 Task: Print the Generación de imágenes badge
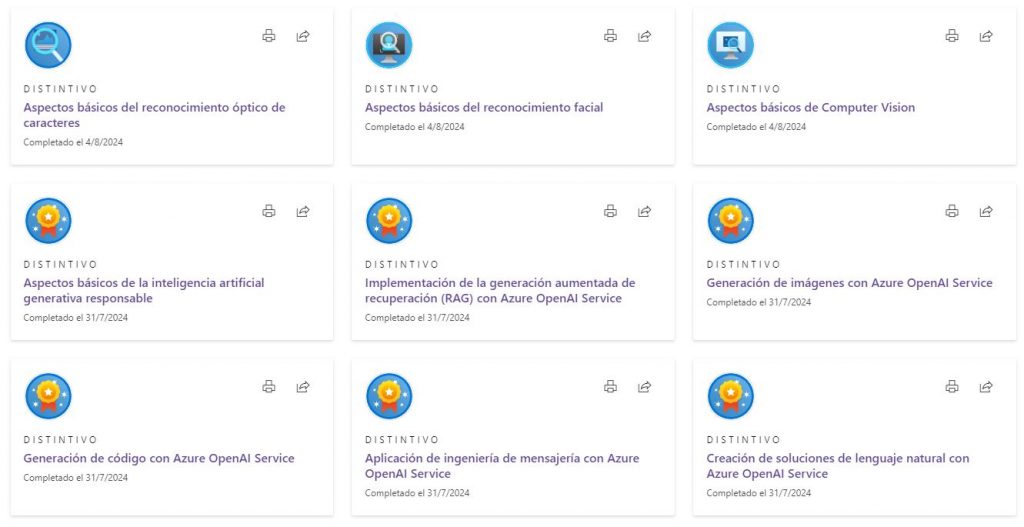coord(952,211)
